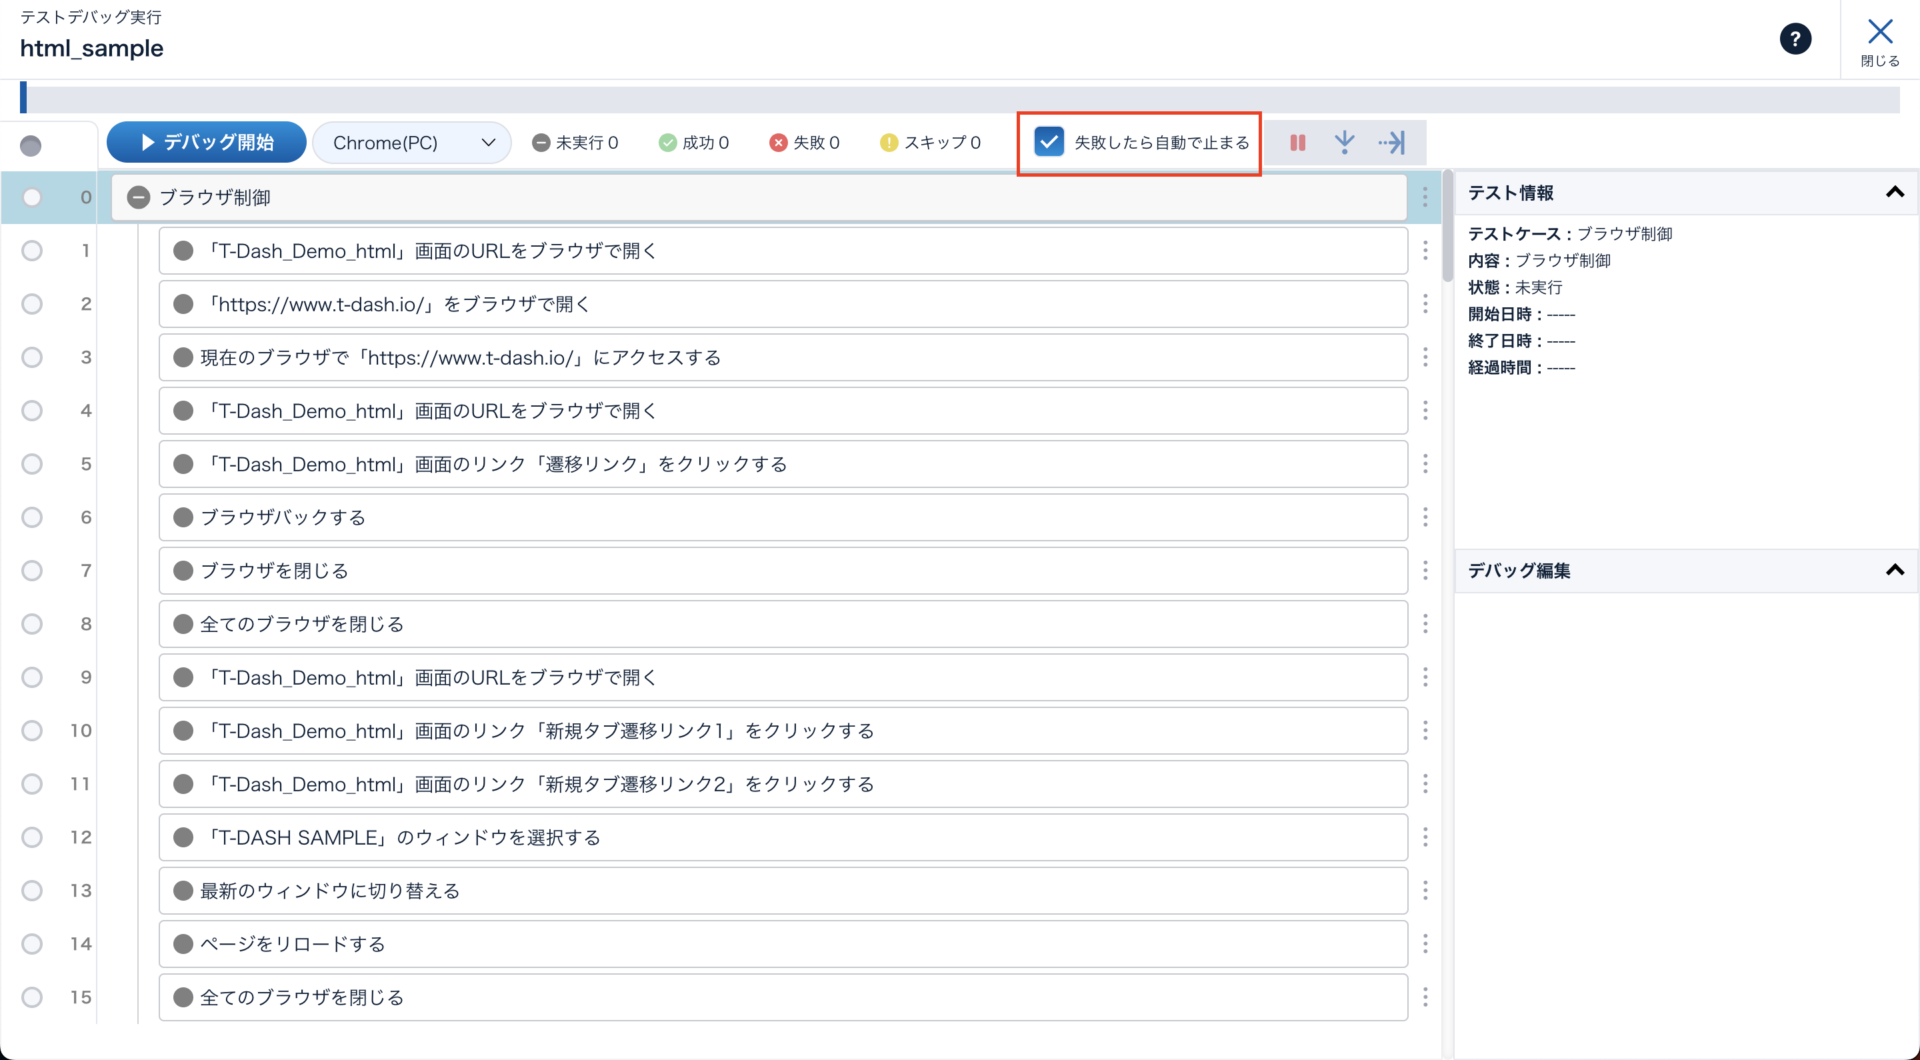Open three-dot menu for ページをリロードする step
The width and height of the screenshot is (1920, 1060).
1425,944
